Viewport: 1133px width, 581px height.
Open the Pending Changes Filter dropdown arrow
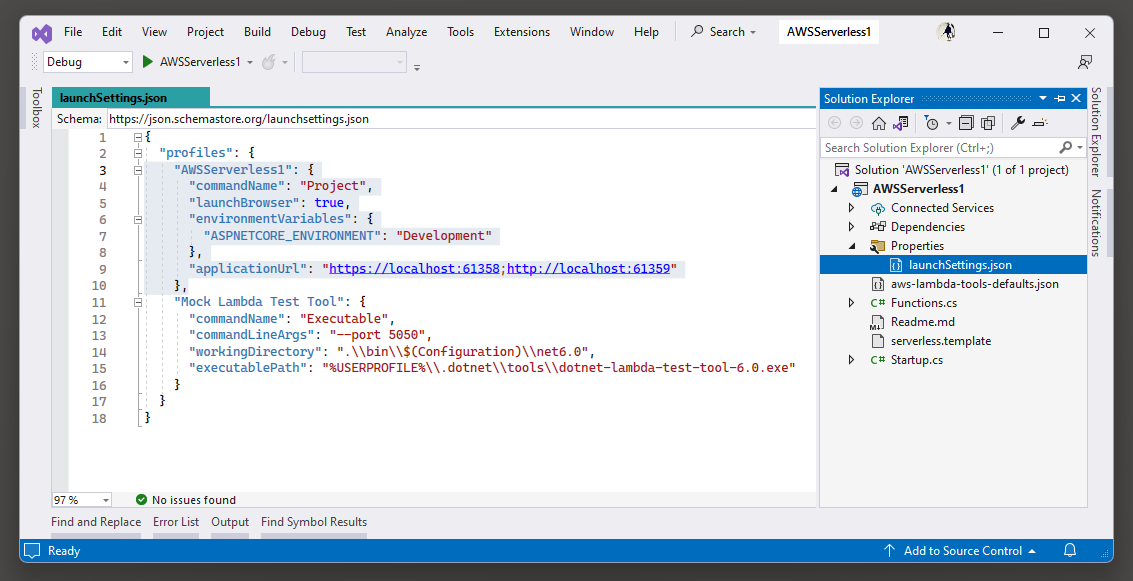[x=949, y=124]
